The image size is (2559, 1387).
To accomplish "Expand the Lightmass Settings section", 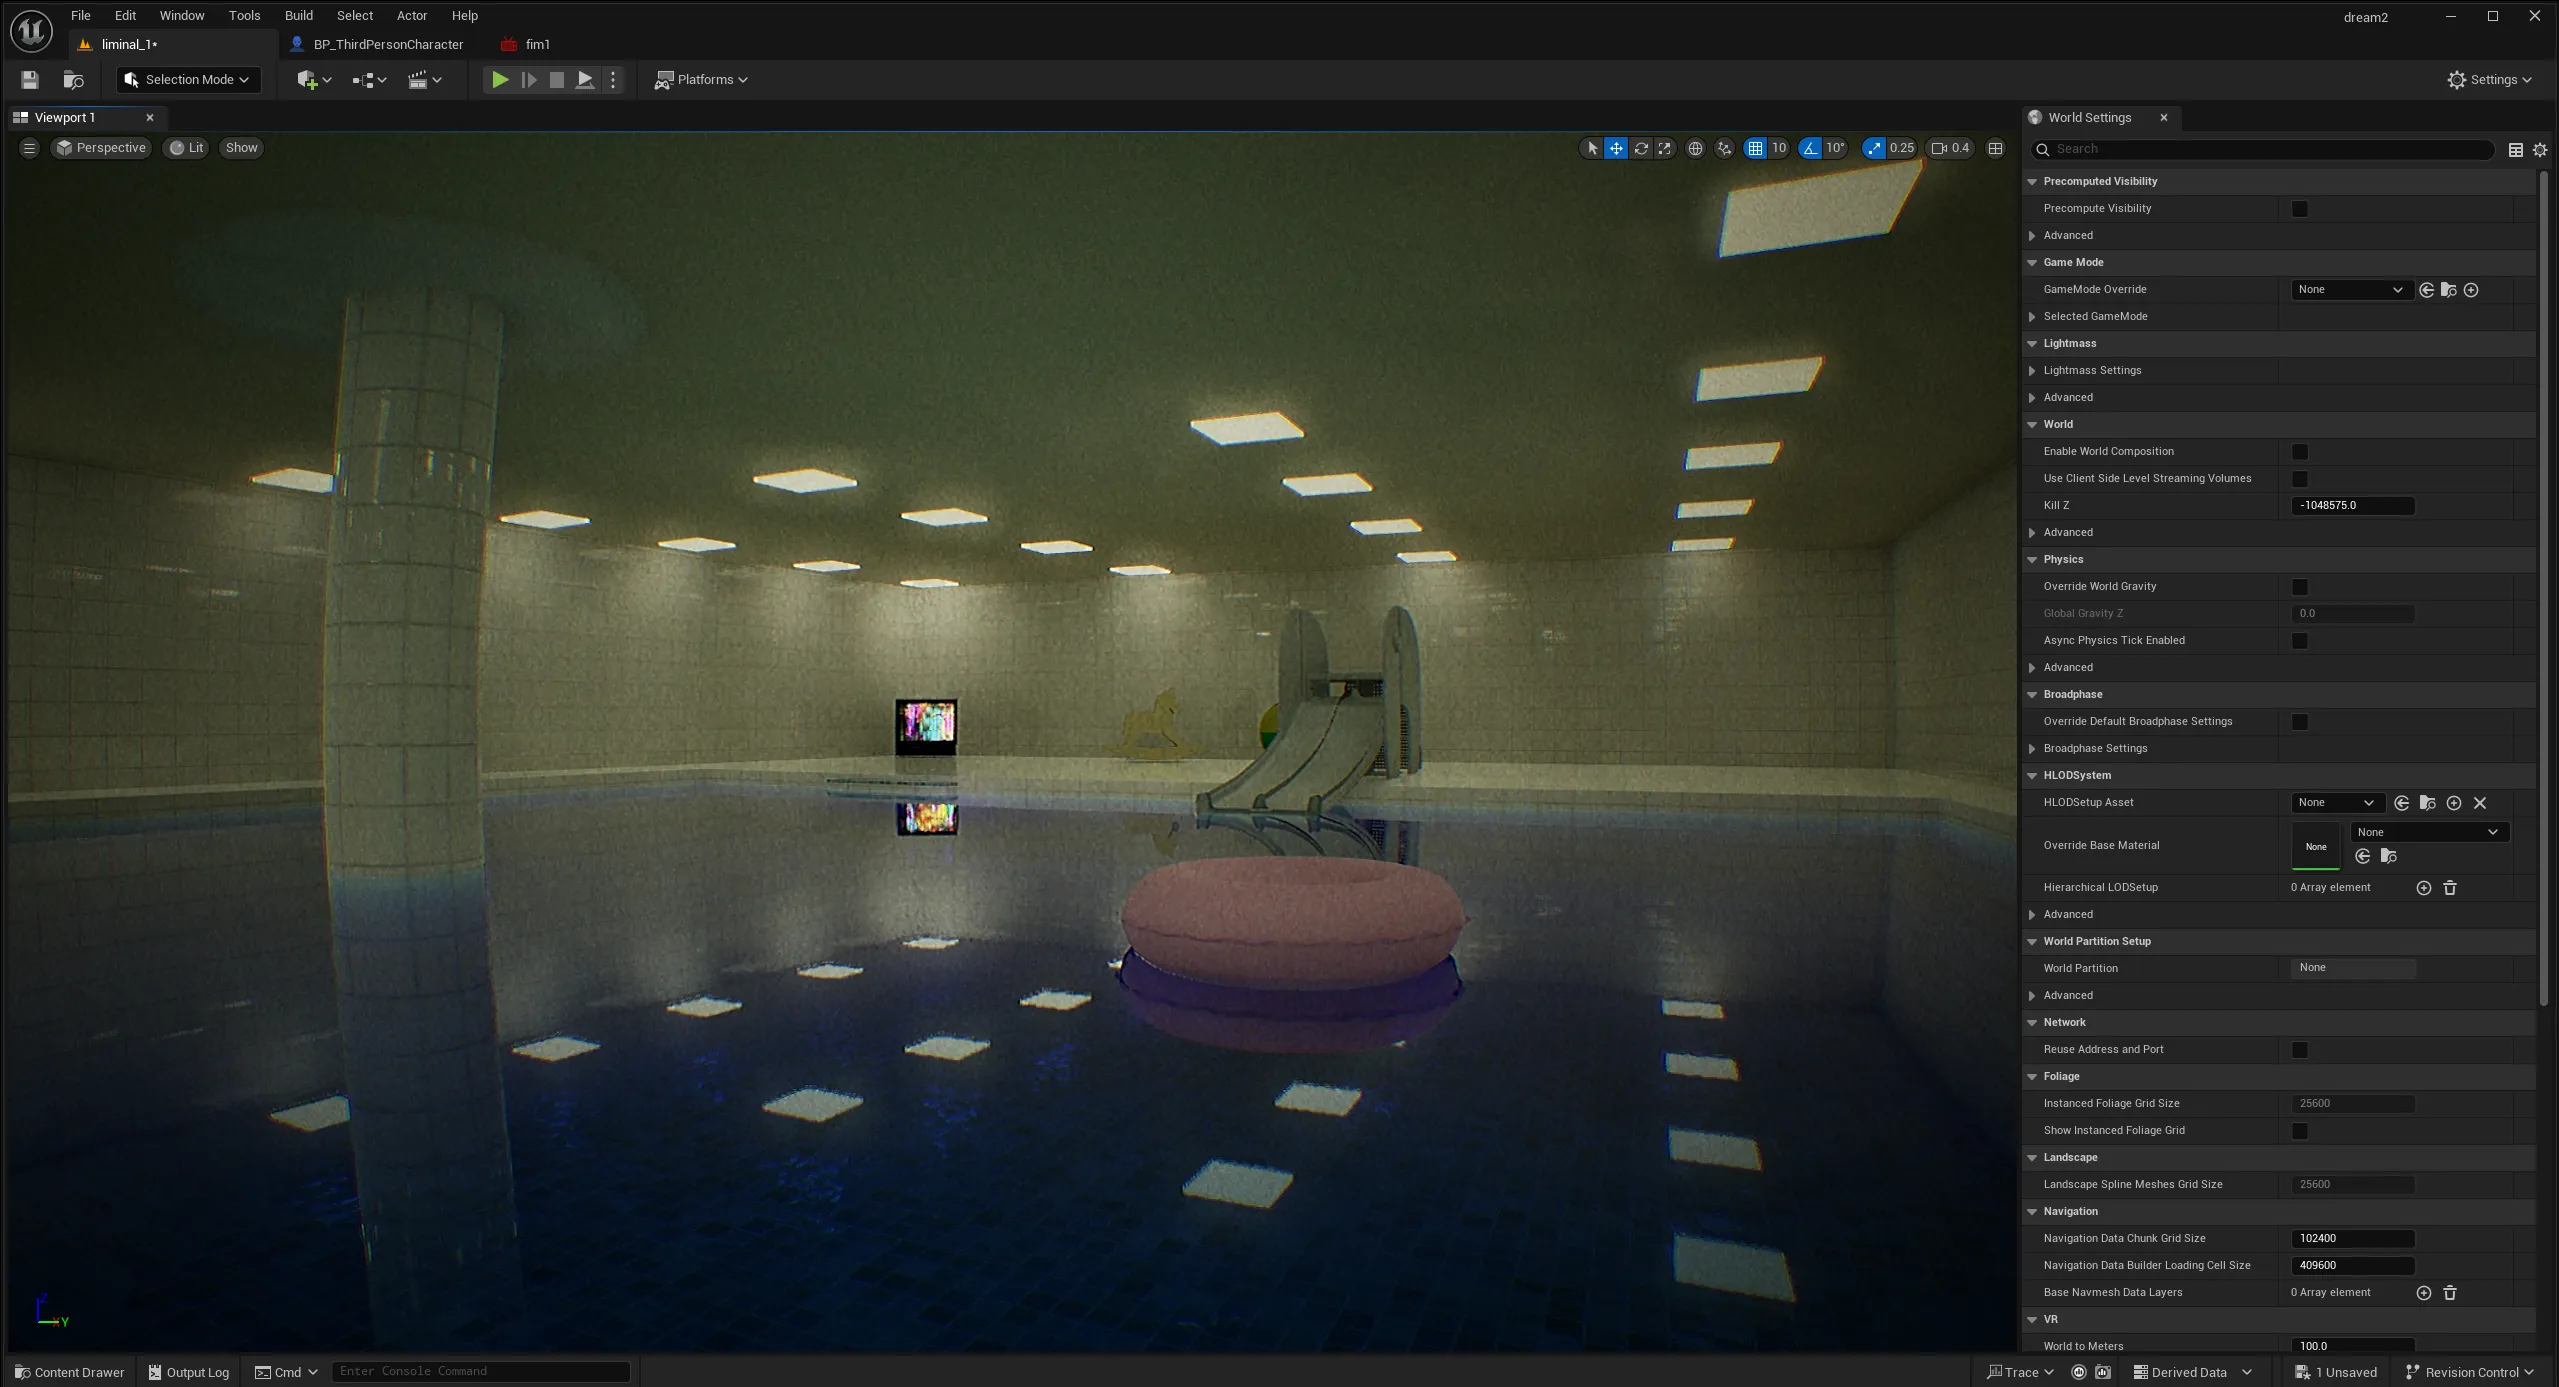I will (2033, 370).
